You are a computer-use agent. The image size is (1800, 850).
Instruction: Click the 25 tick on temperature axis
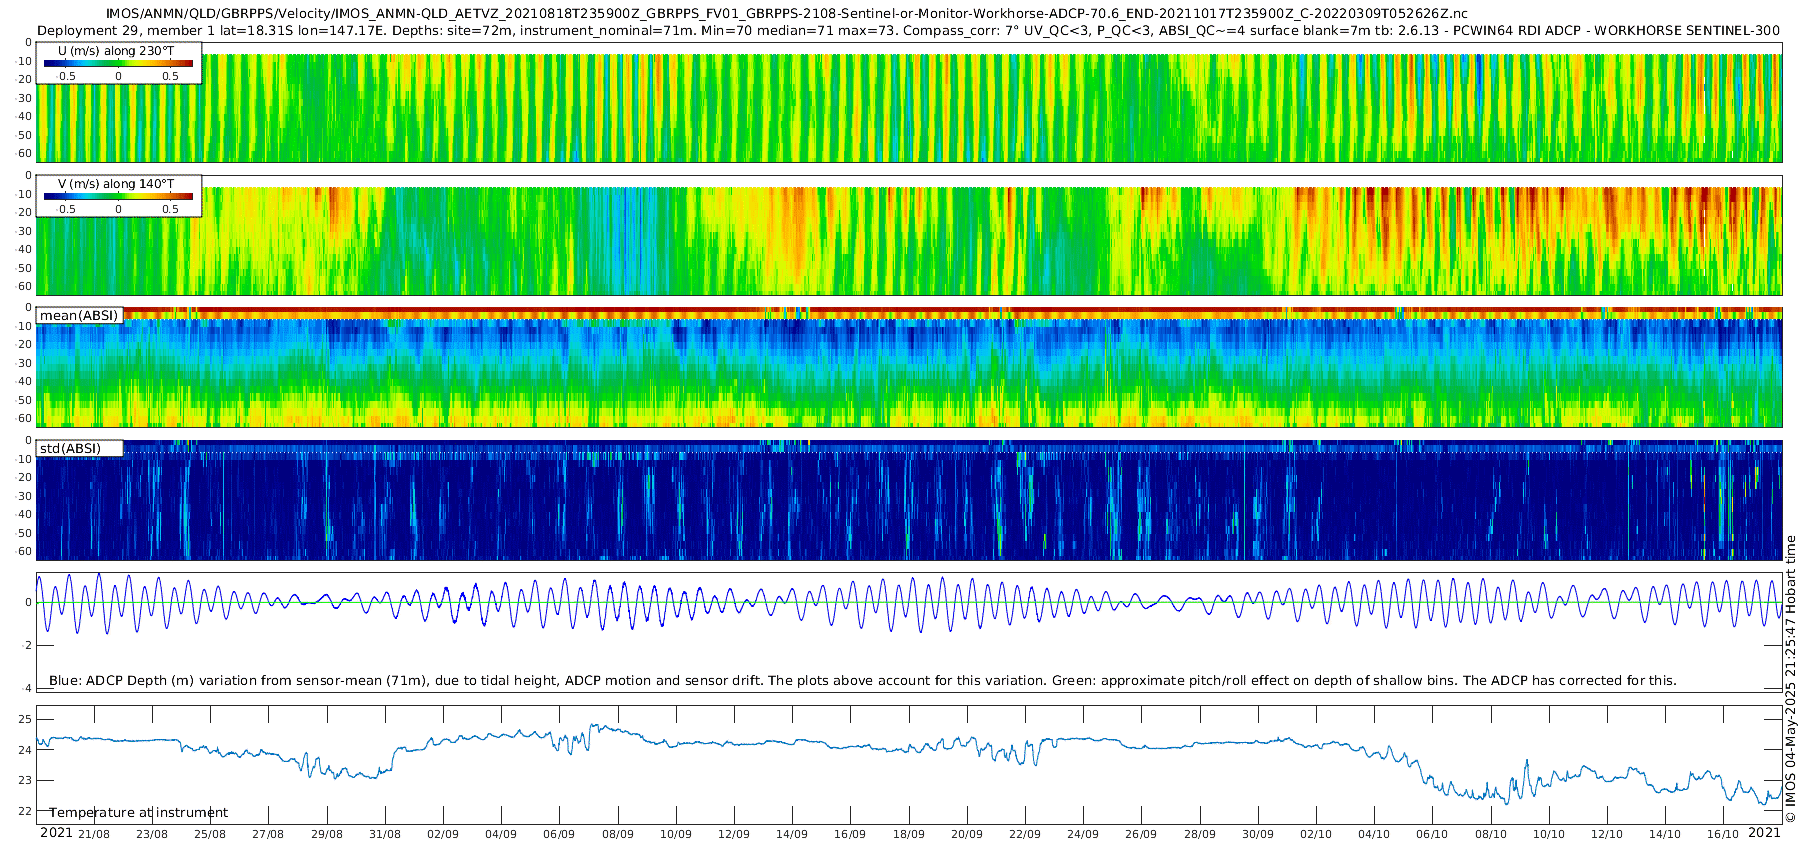25,719
